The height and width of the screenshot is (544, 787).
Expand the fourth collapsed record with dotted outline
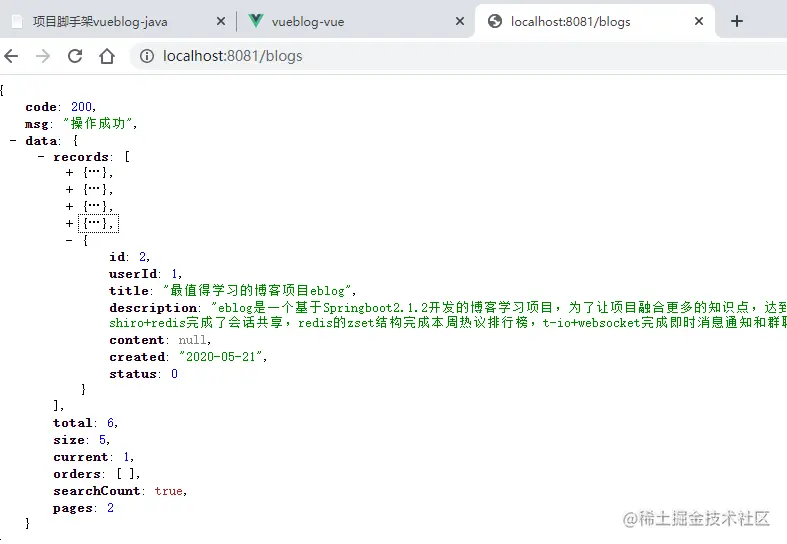[69, 223]
